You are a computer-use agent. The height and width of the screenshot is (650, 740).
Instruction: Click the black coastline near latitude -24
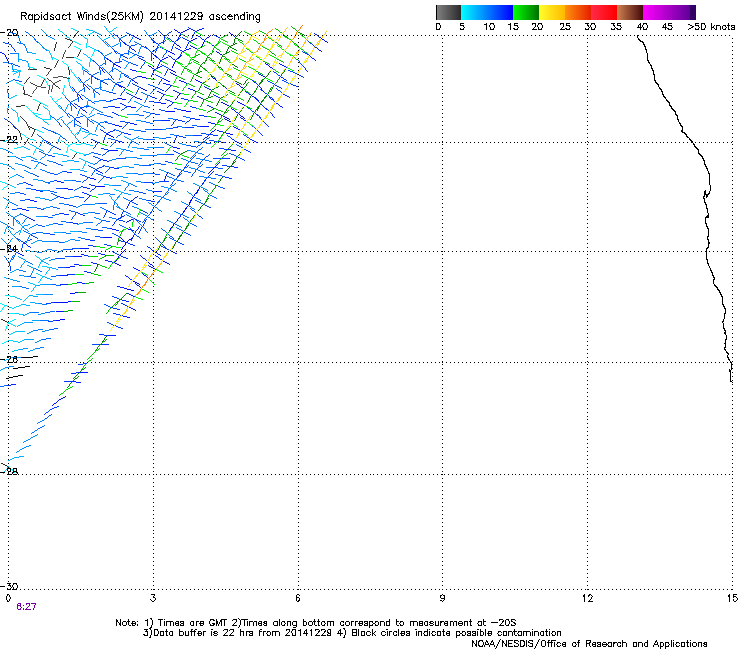(x=706, y=251)
